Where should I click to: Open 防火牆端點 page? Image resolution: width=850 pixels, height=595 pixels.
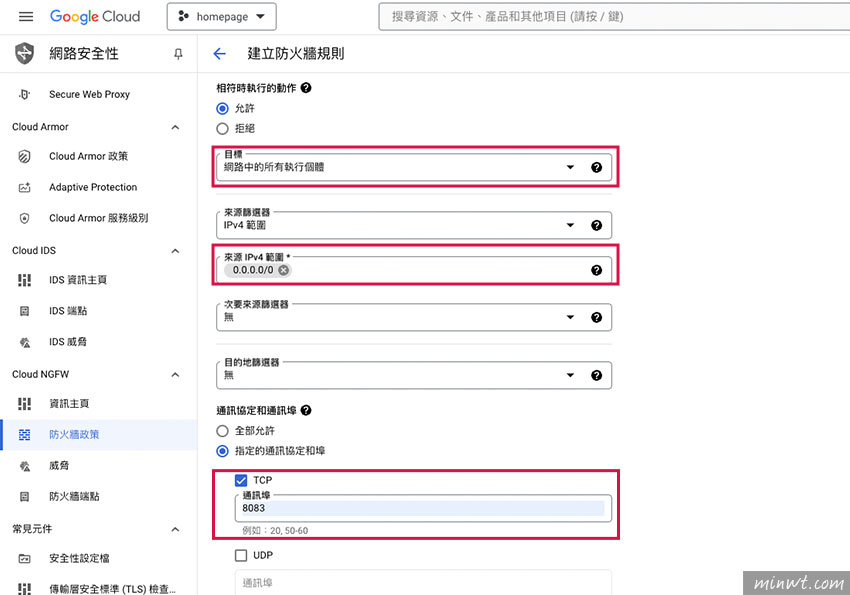tap(74, 496)
